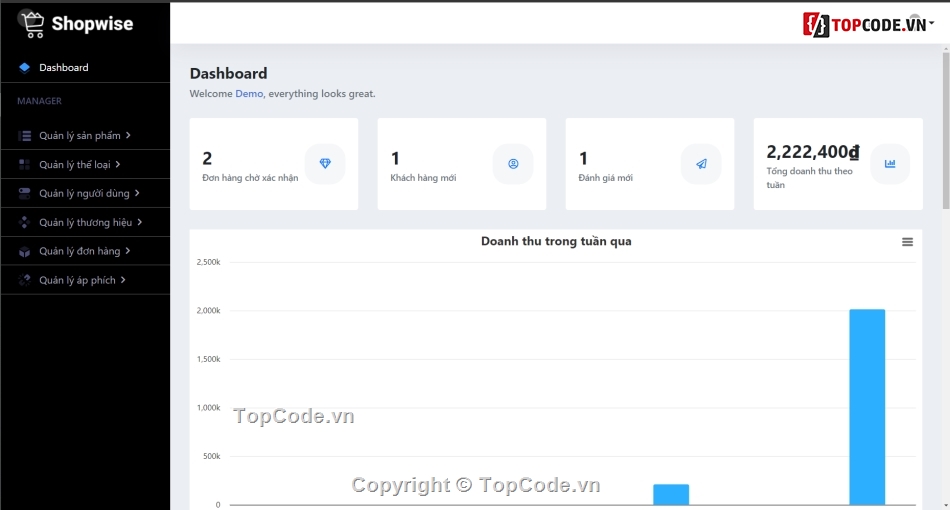Select Quản lý người dùng menu item
Image resolution: width=950 pixels, height=510 pixels.
pos(84,193)
